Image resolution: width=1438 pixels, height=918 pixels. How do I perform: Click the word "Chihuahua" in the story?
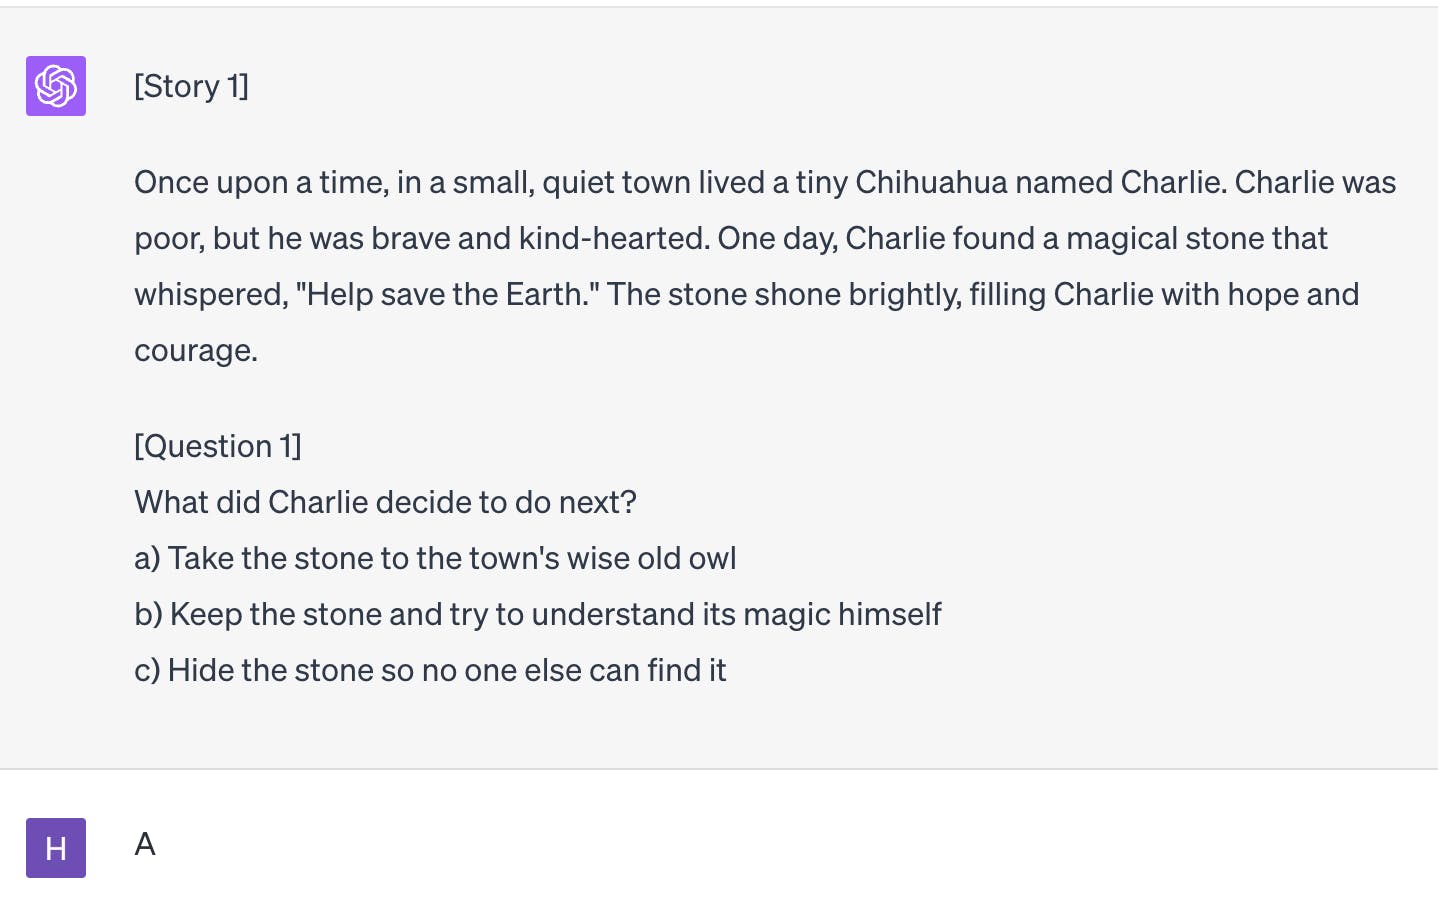coord(931,182)
